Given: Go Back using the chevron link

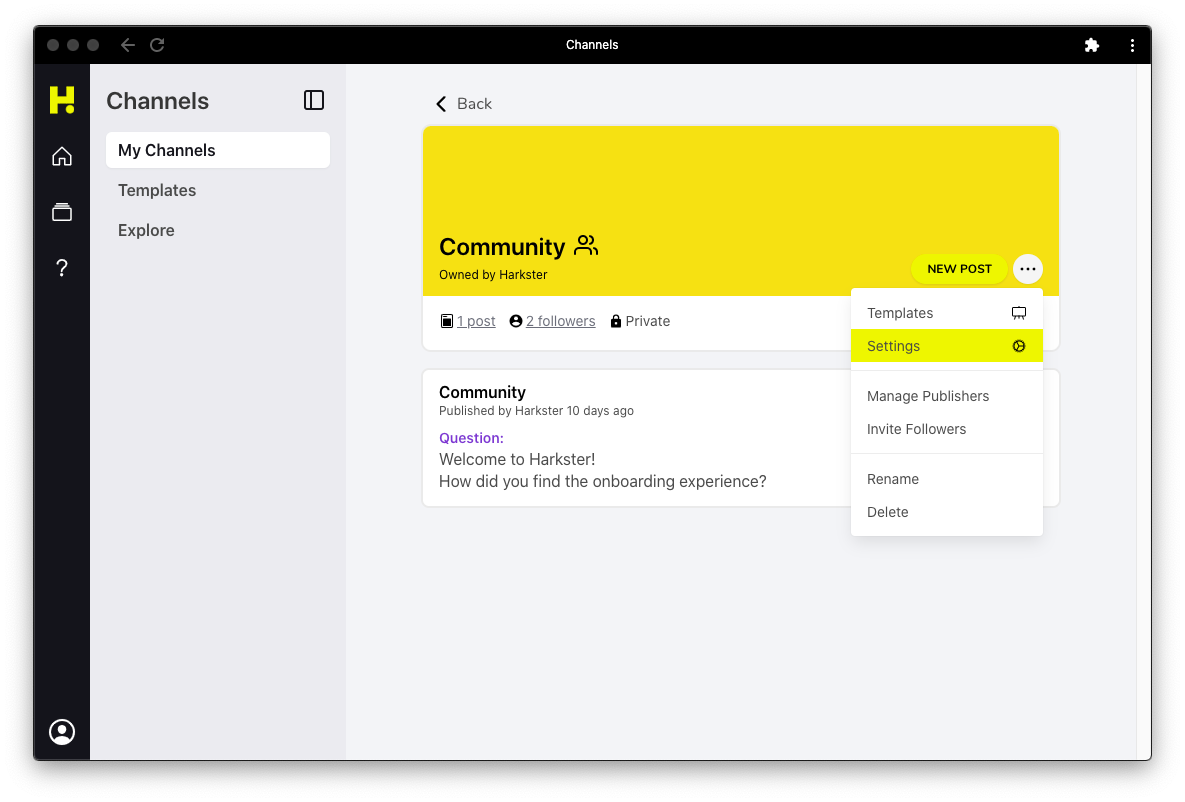Looking at the screenshot, I should (463, 104).
